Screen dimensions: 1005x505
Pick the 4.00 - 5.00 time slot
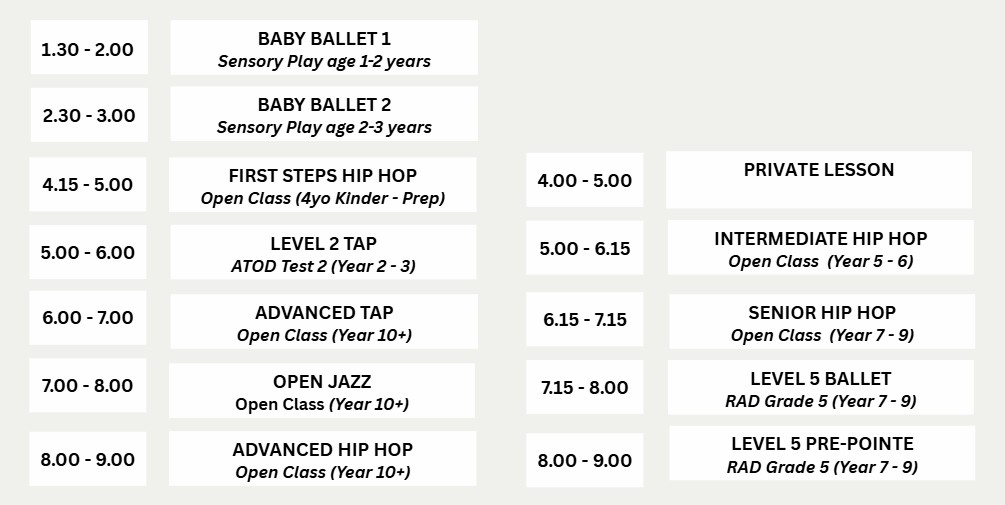coord(585,181)
